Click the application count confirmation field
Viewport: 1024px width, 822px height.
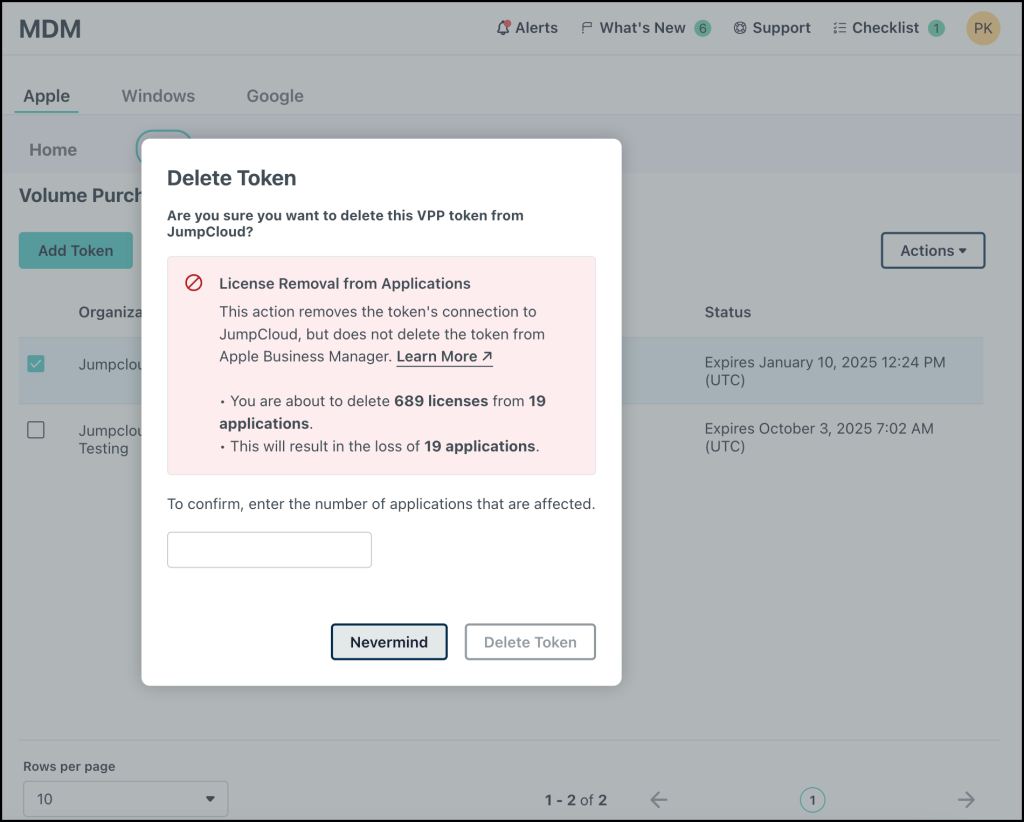pos(269,549)
